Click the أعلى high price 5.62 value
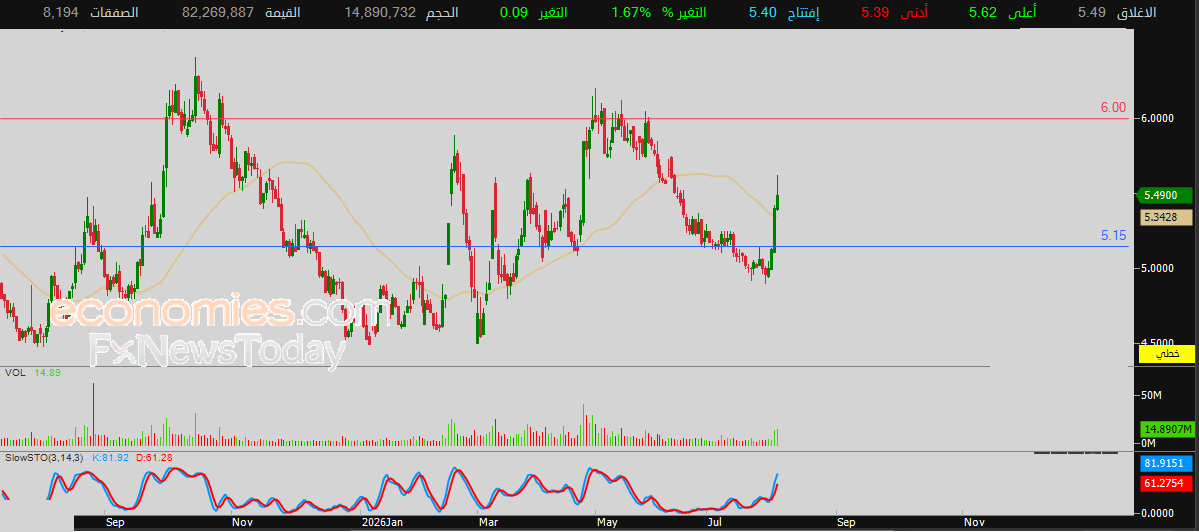The width and height of the screenshot is (1199, 532). pyautogui.click(x=983, y=12)
